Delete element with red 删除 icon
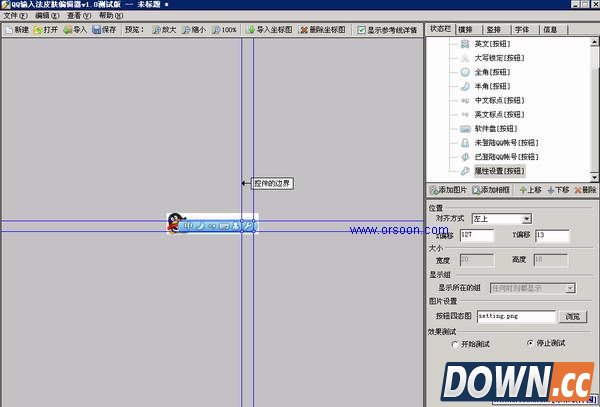Image resolution: width=600 pixels, height=407 pixels. point(585,190)
